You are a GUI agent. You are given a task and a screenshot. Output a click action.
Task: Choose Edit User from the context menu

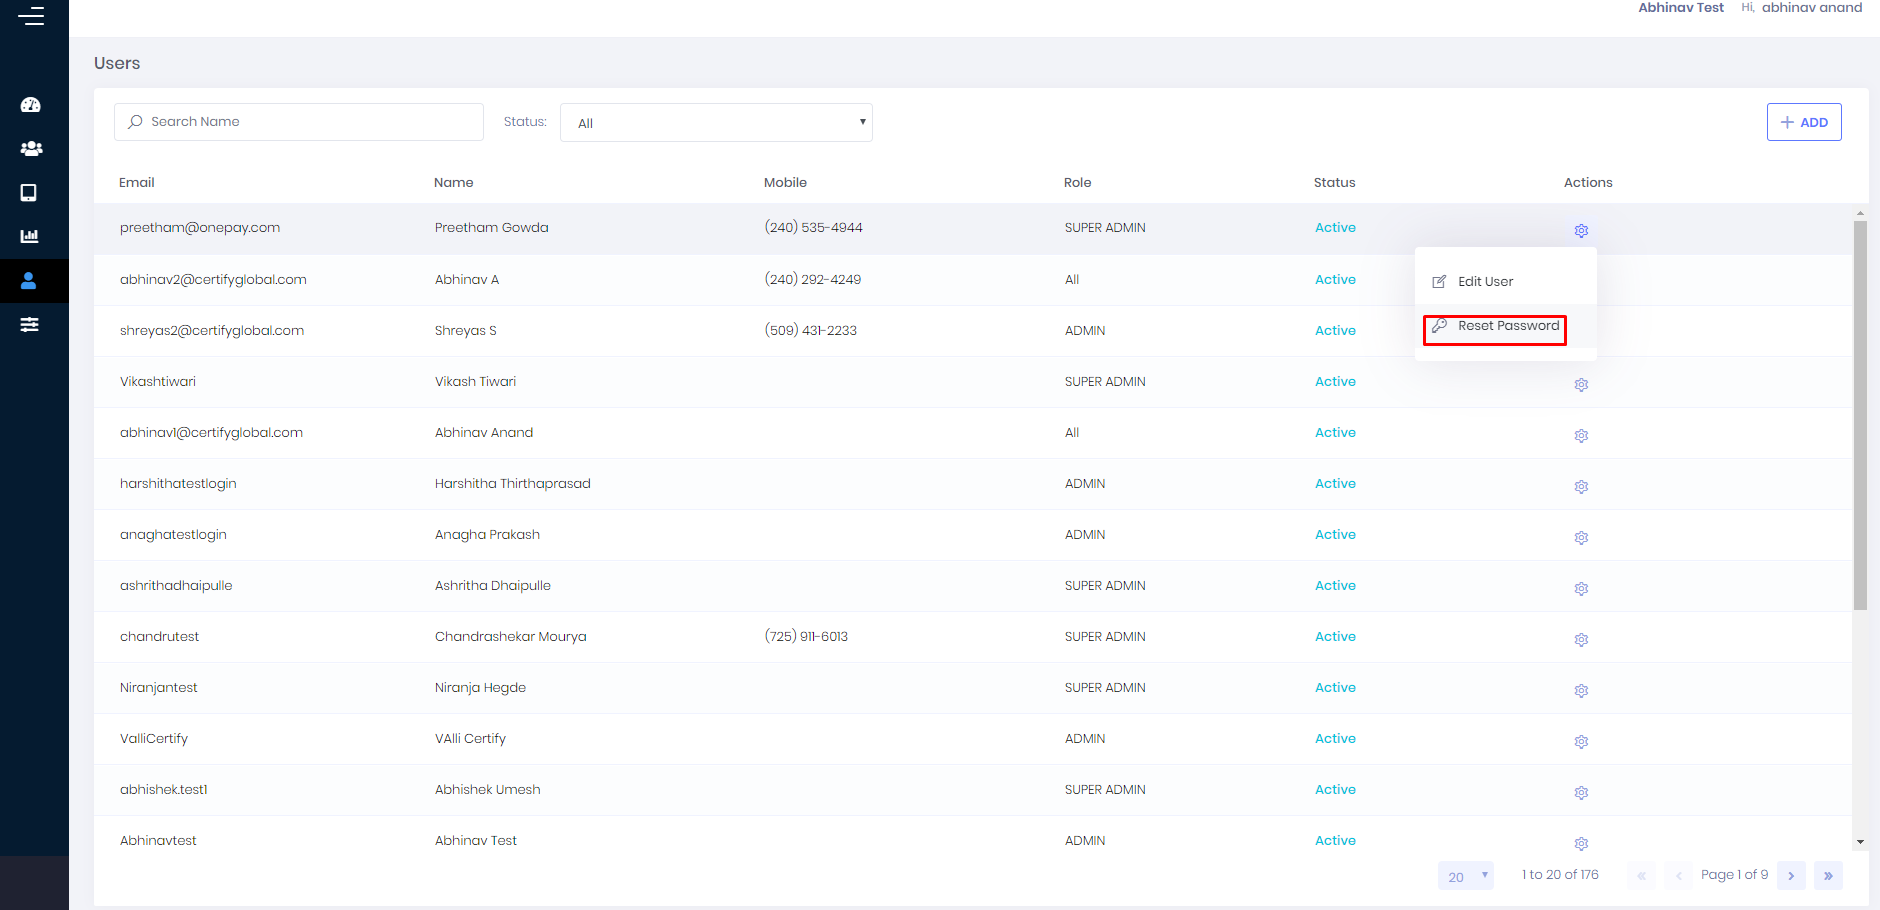1485,282
